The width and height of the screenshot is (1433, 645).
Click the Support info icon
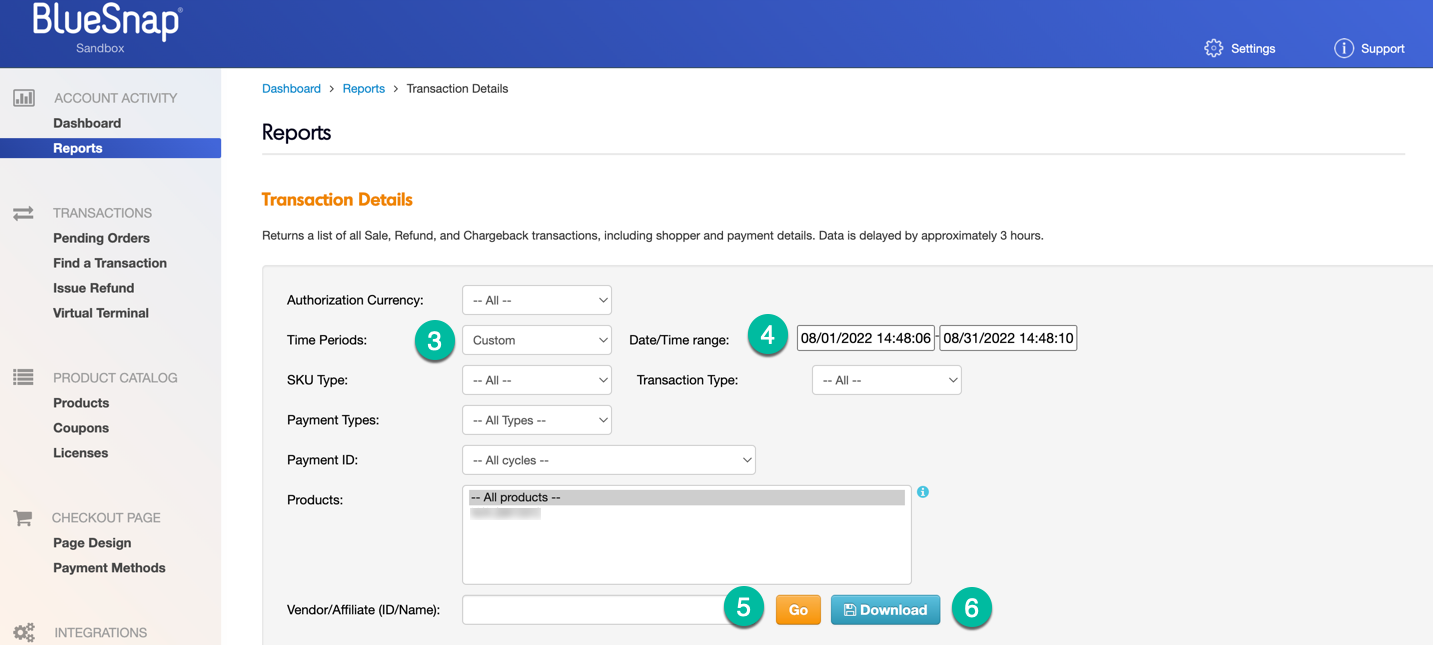[x=1343, y=48]
